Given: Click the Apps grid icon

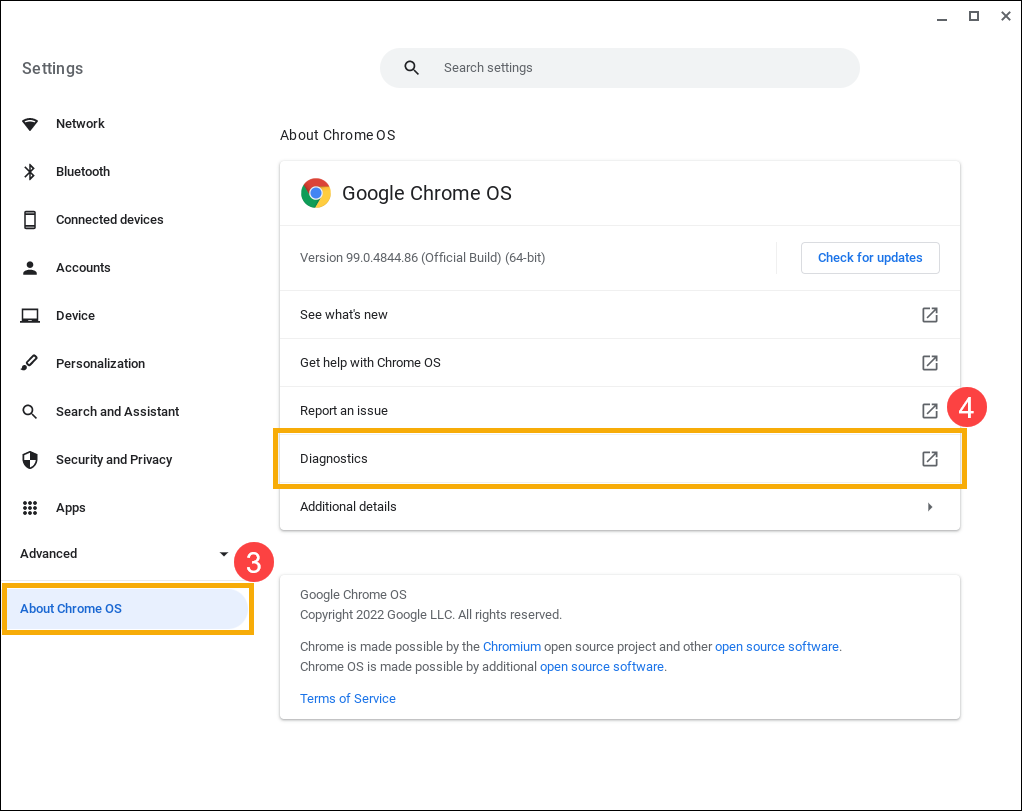Looking at the screenshot, I should click(30, 508).
